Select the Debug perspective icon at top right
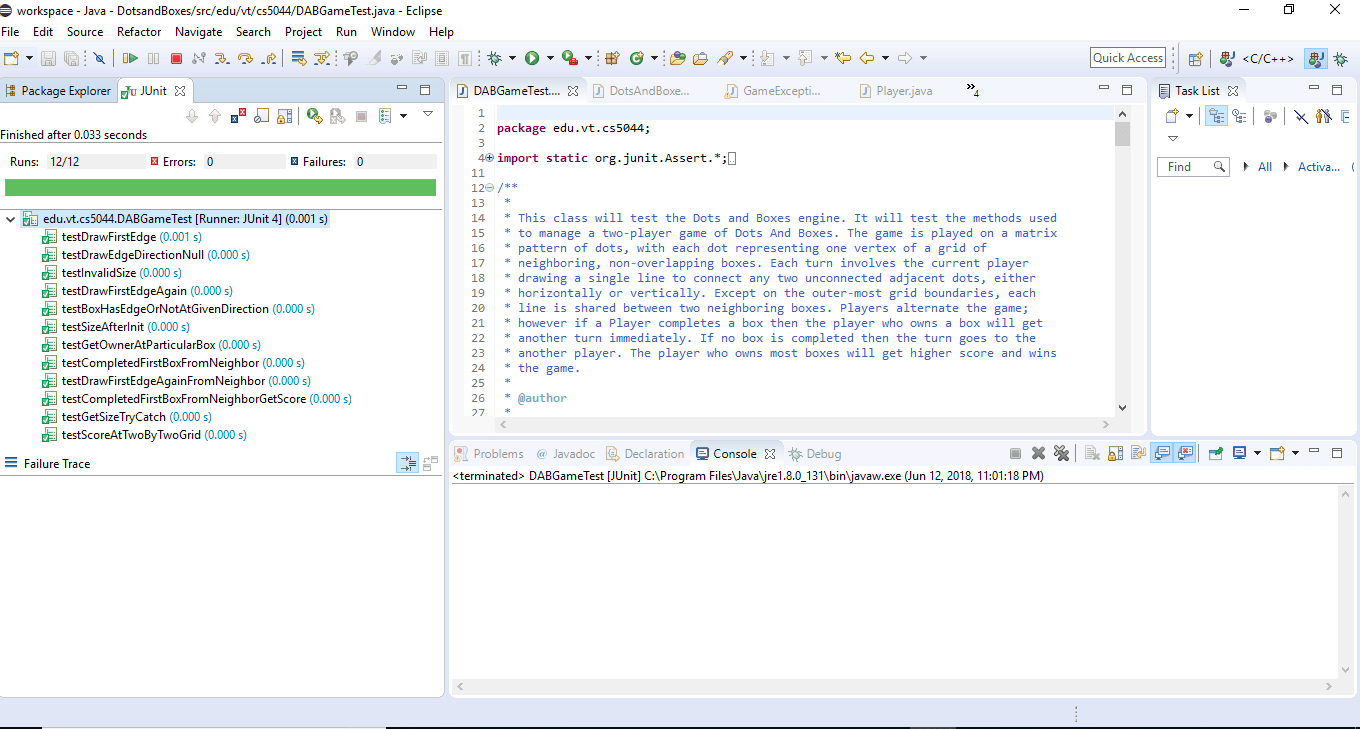 [1341, 59]
